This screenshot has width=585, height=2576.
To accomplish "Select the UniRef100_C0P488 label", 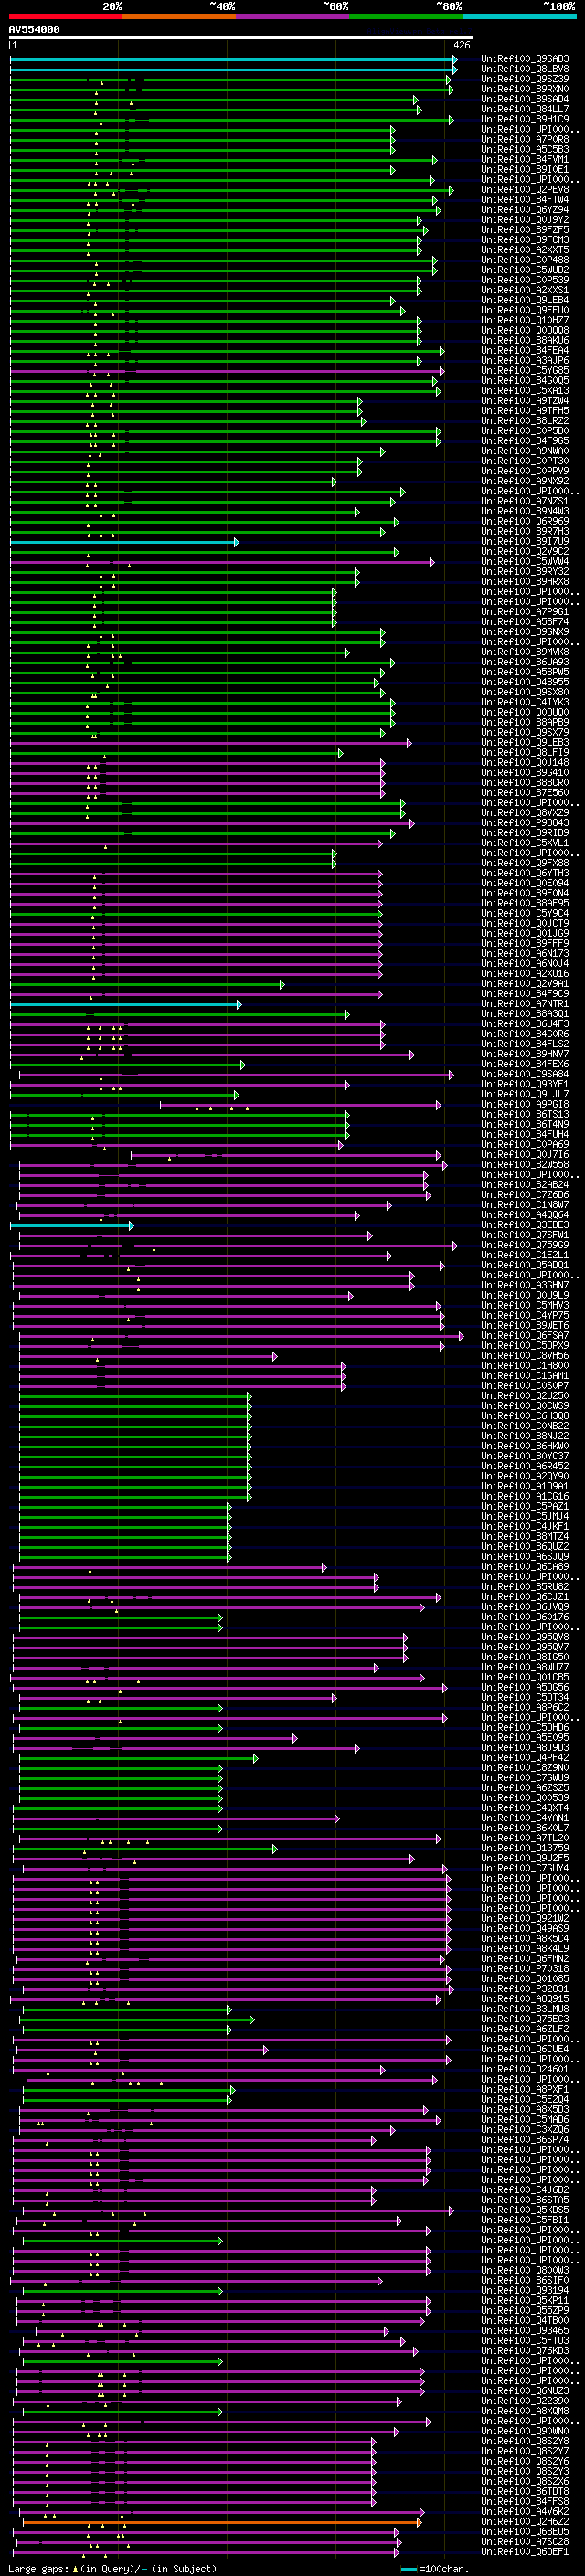I will (525, 260).
